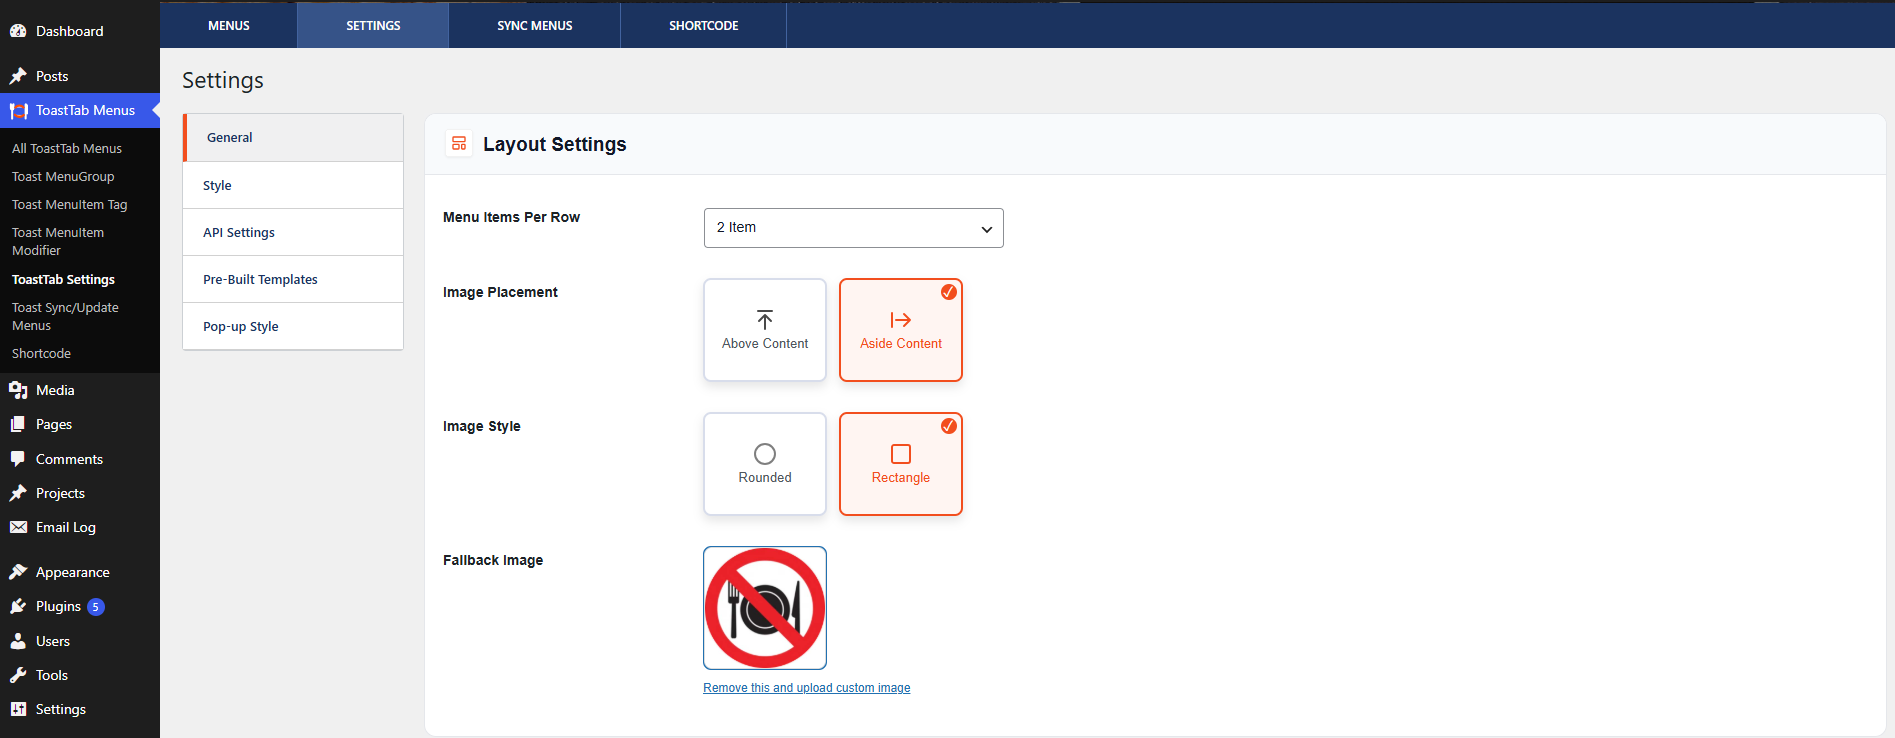
Task: Click the fallback image thumbnail
Action: (x=765, y=608)
